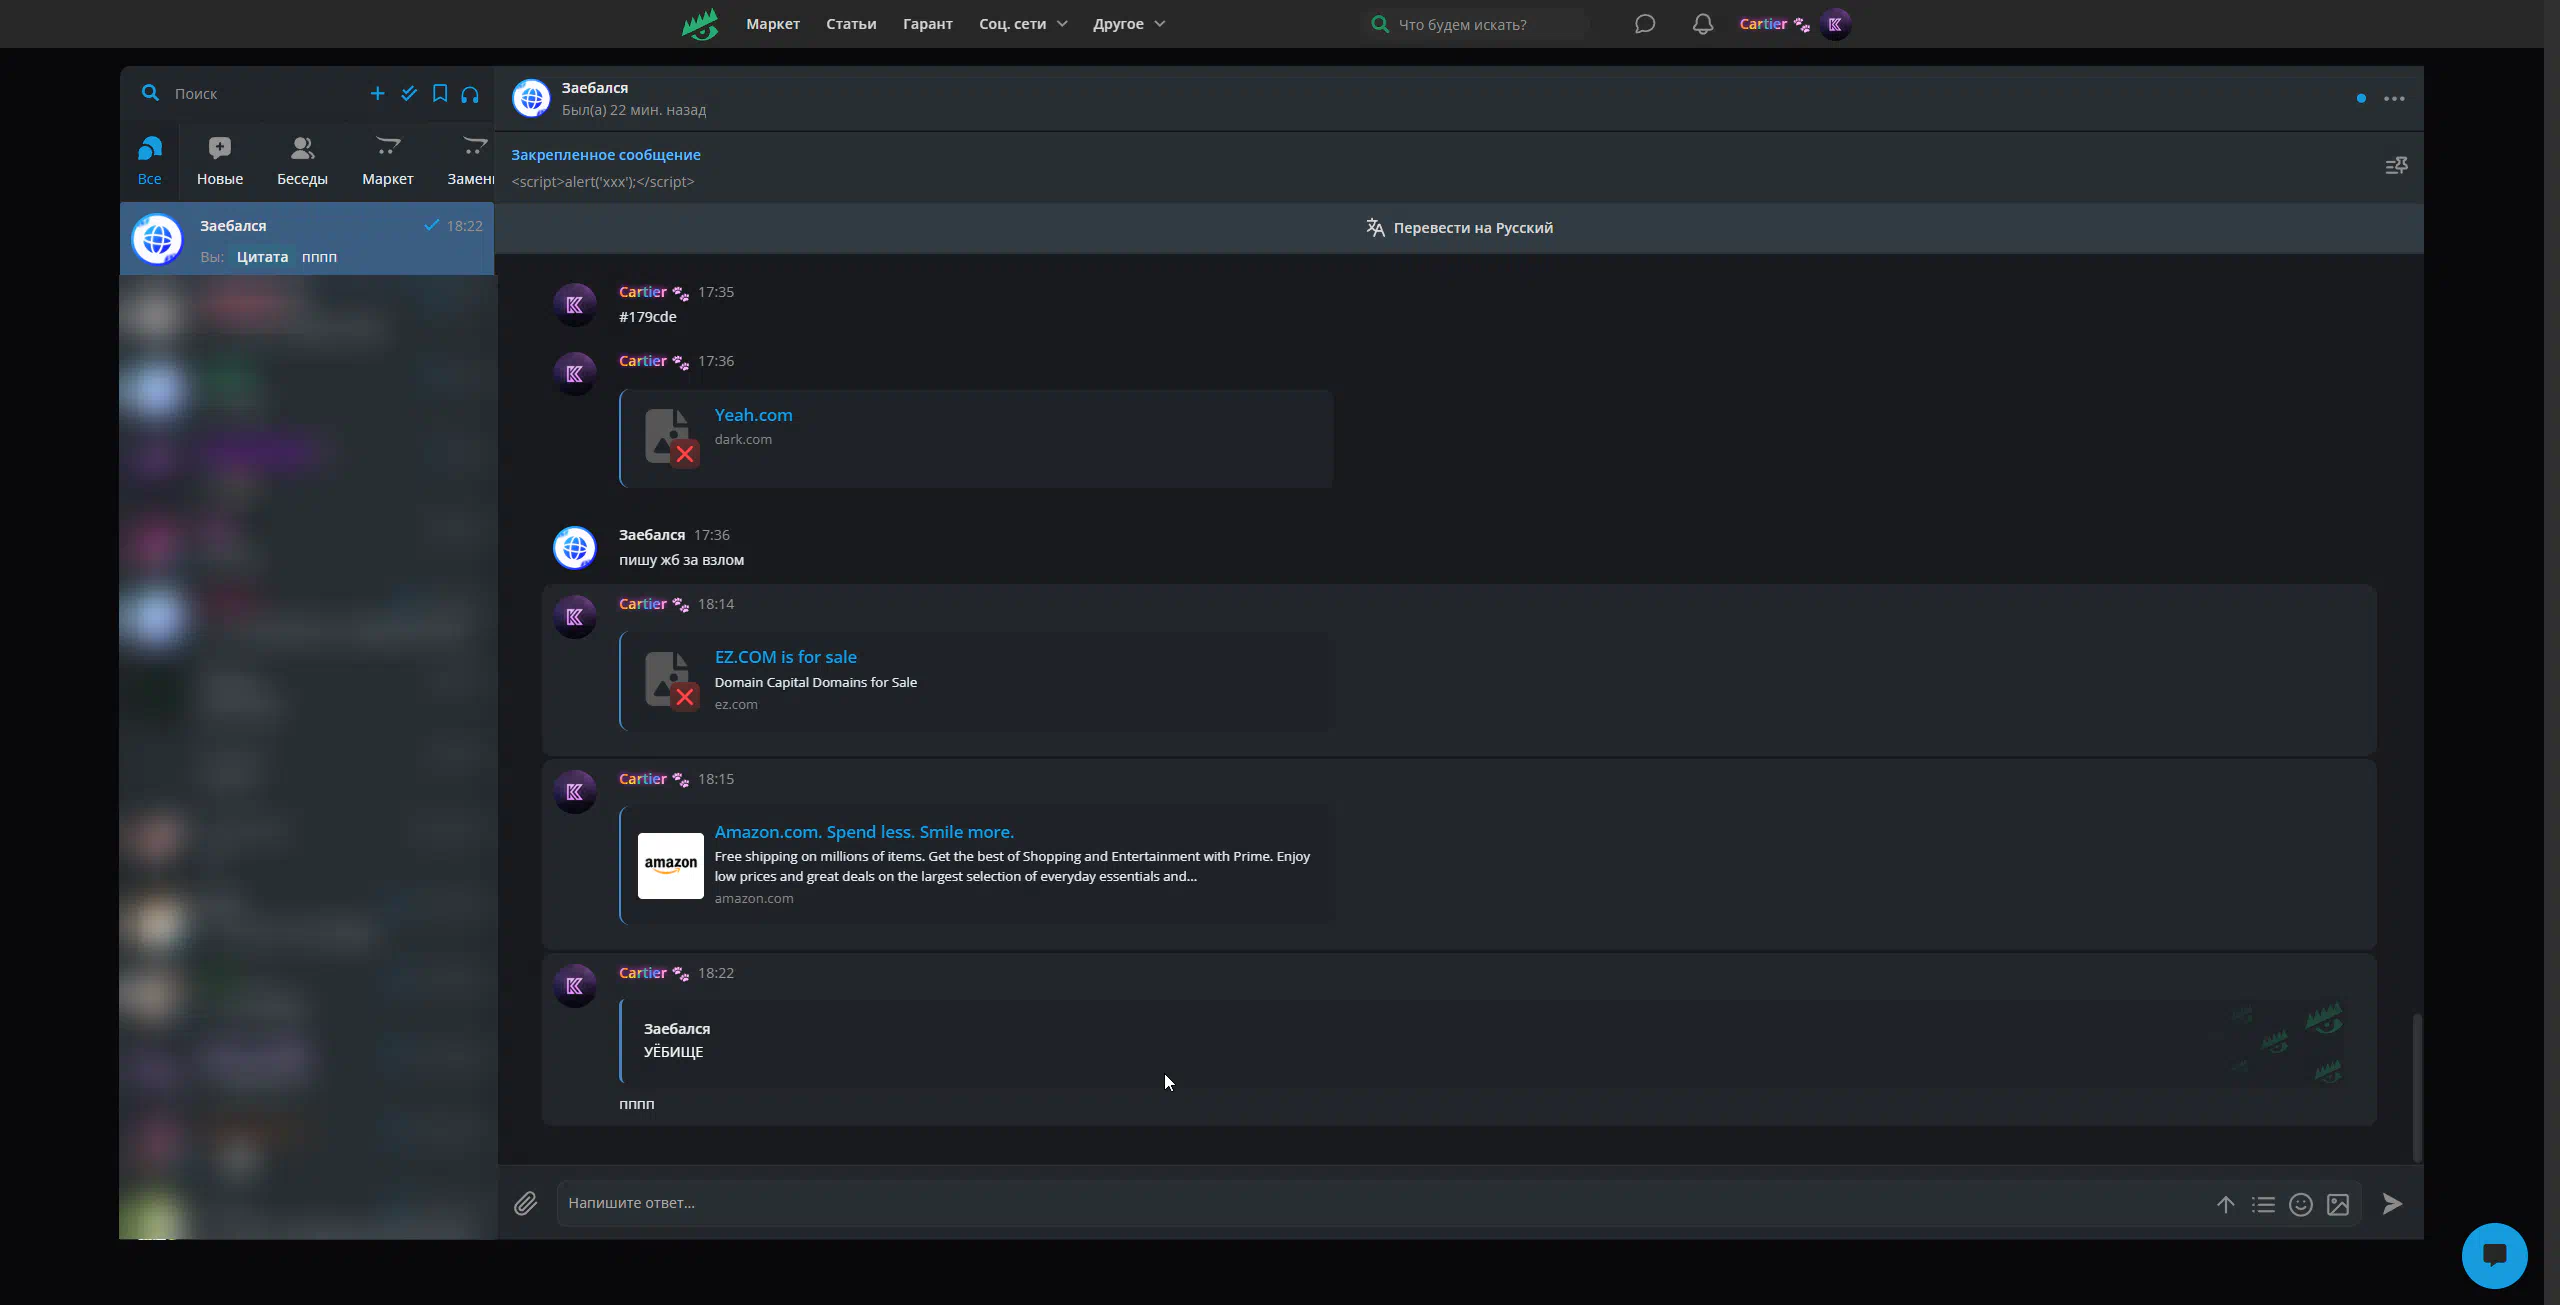Image resolution: width=2560 pixels, height=1305 pixels.
Task: Click broken image icon on EZ.COM card
Action: pos(671,680)
